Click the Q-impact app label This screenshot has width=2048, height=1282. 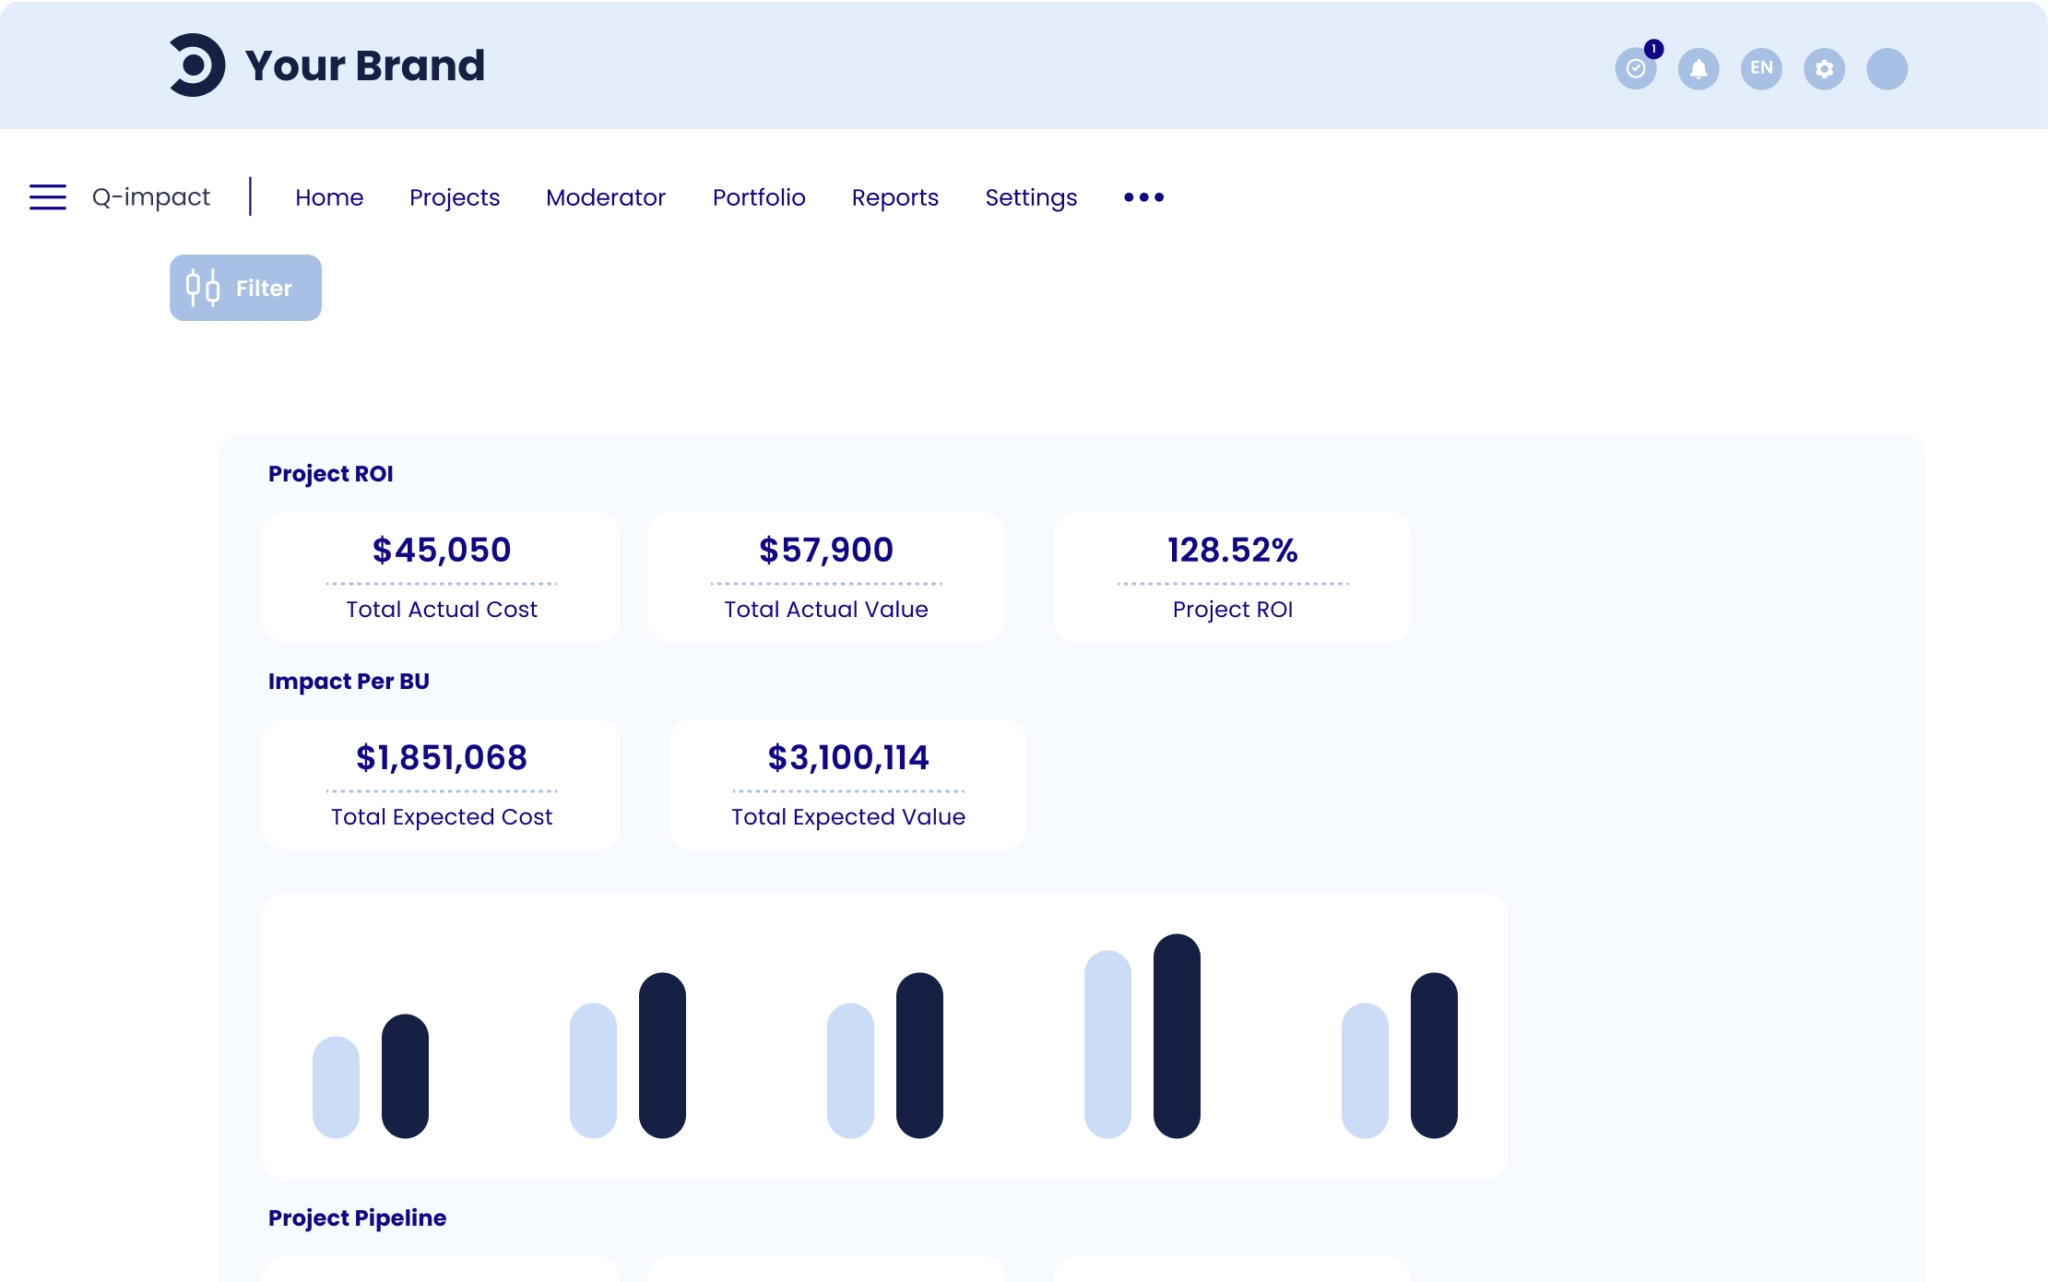[x=151, y=197]
